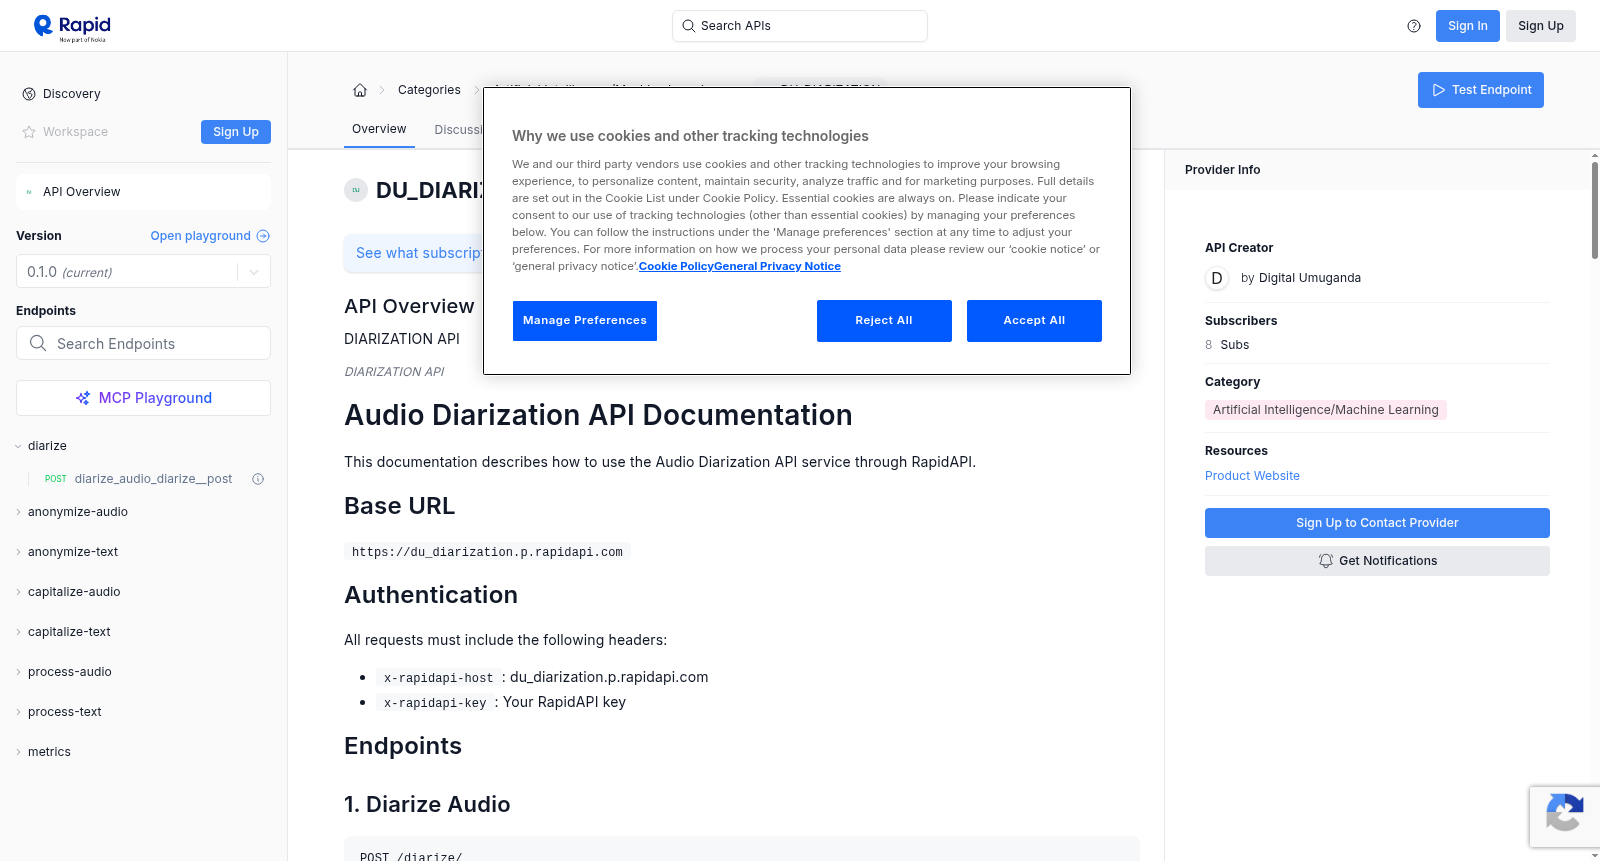Screen dimensions: 1600x861
Task: Click the Workspace Sign Up button
Action: [236, 132]
